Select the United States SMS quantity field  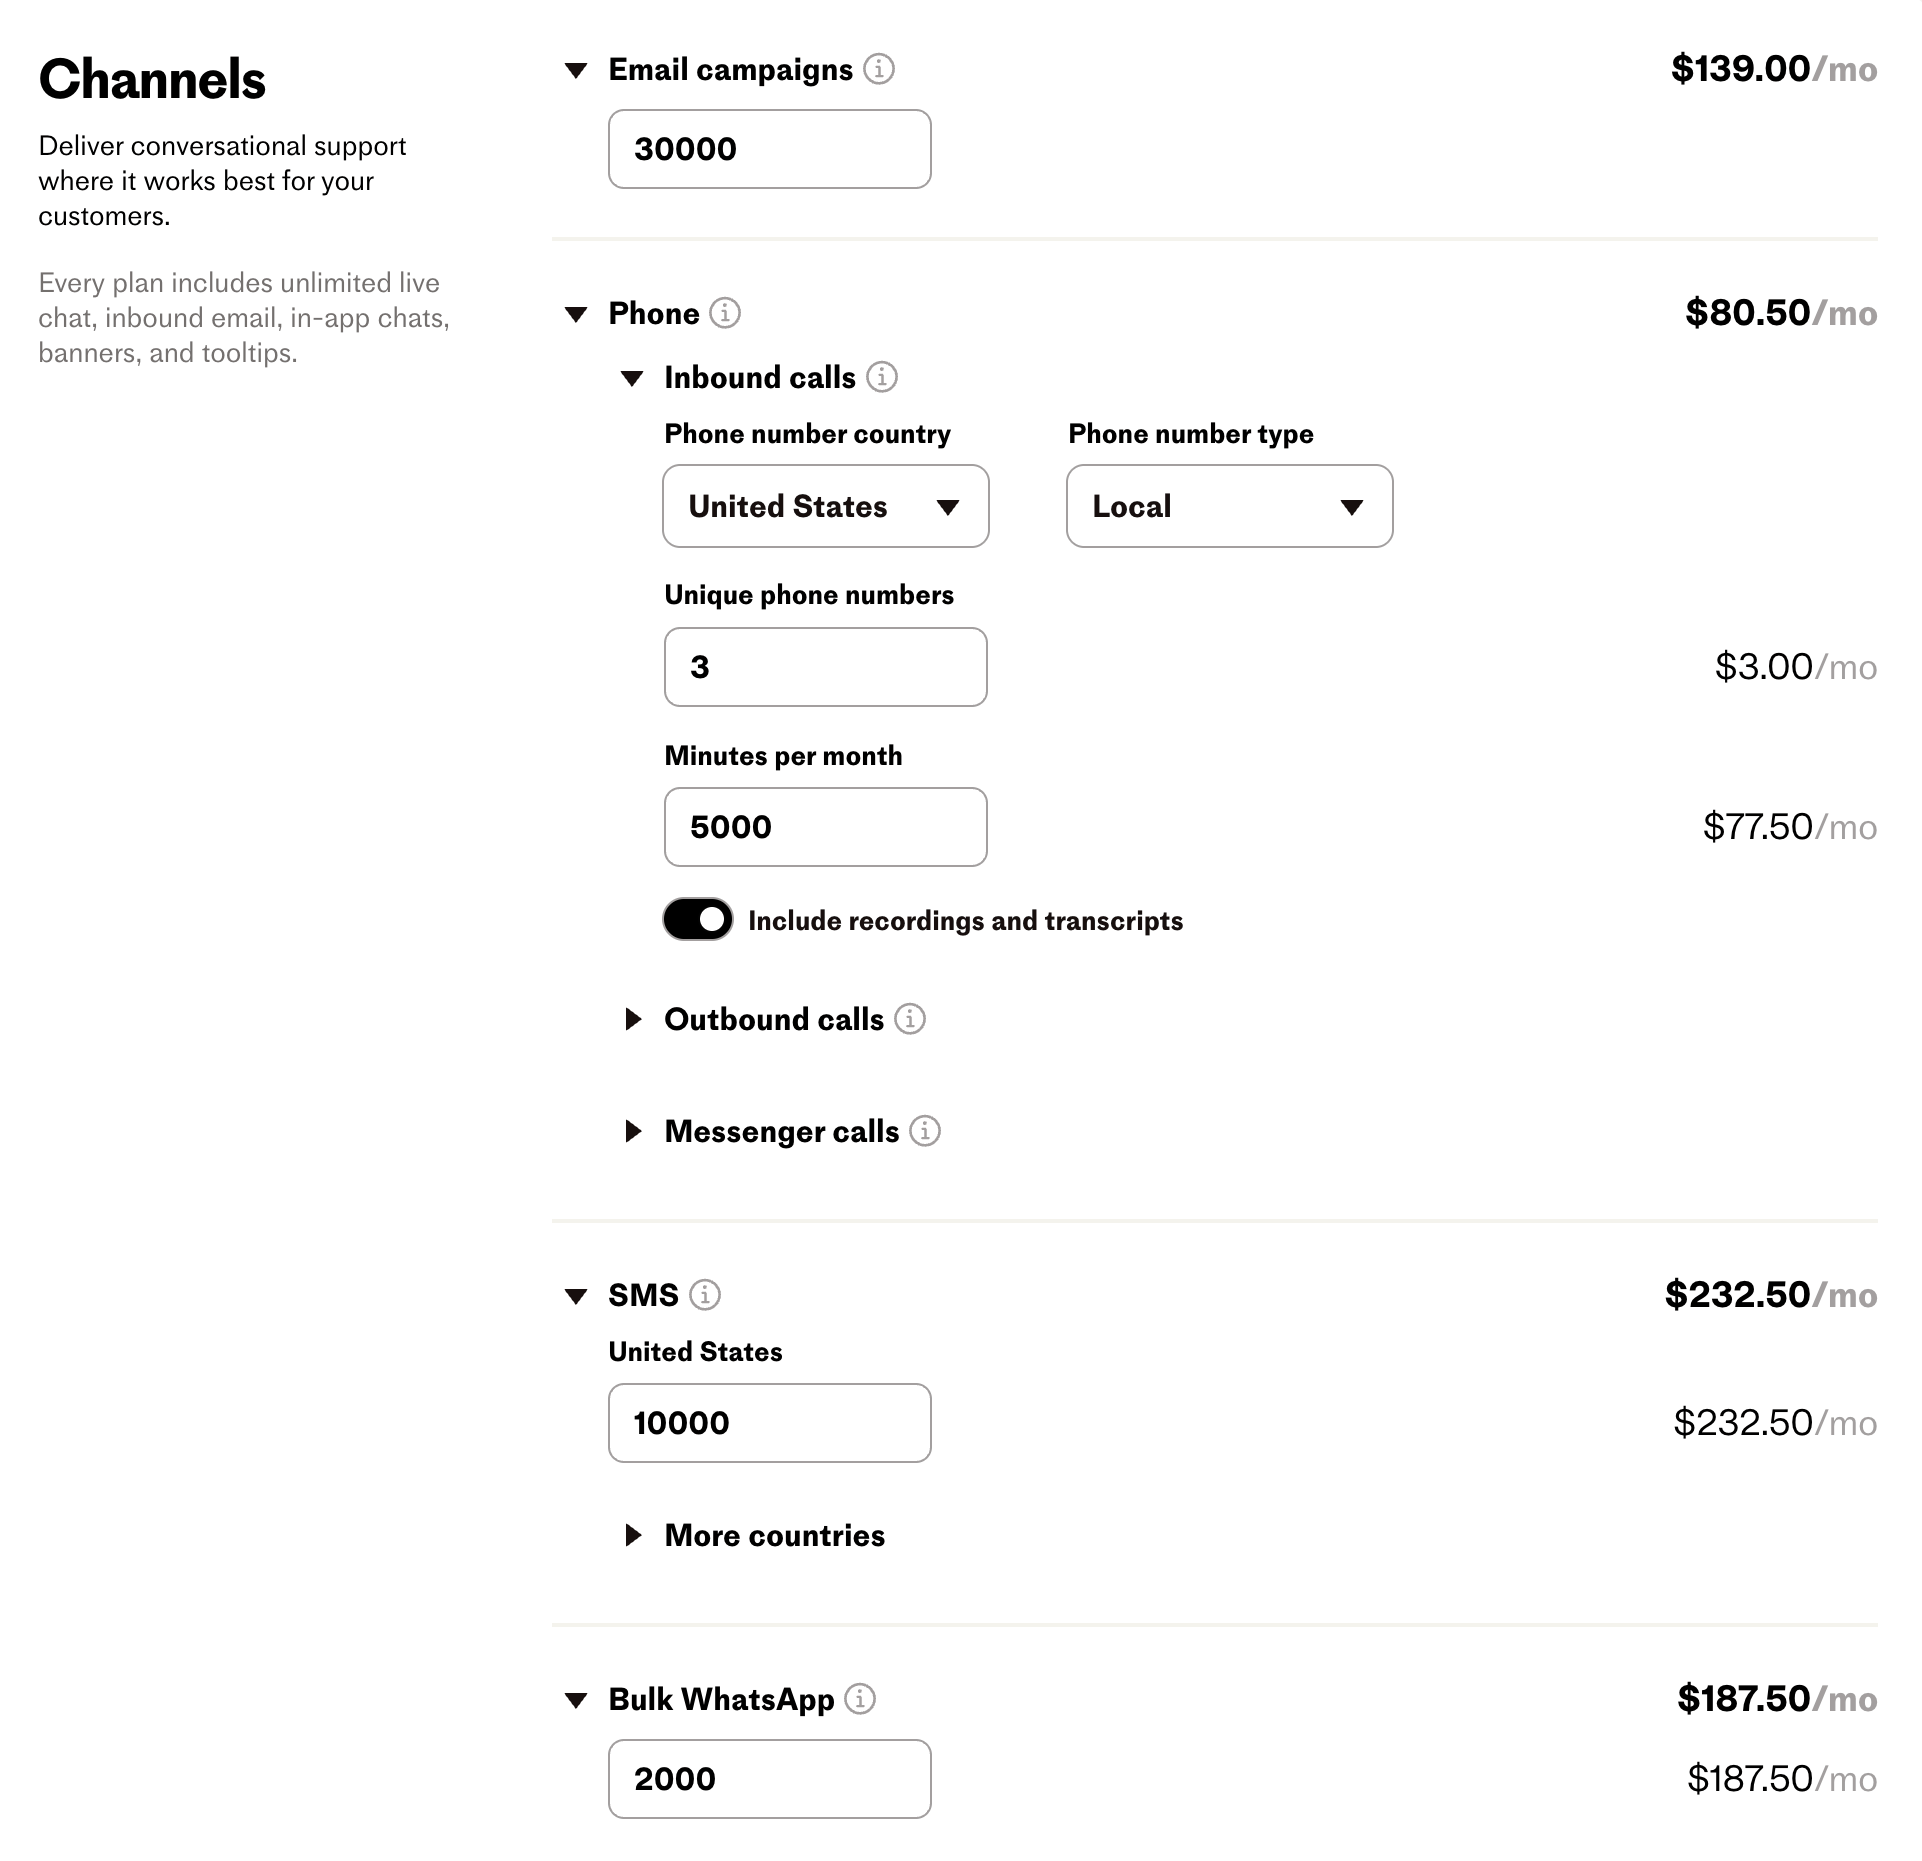pos(768,1423)
